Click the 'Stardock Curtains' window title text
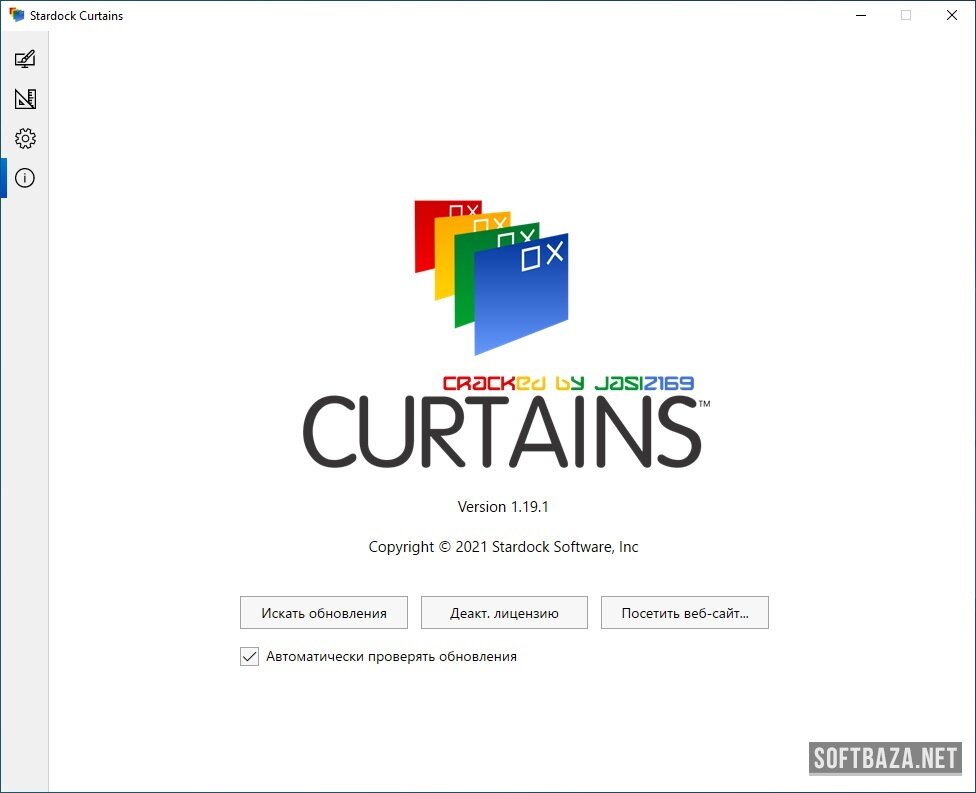 point(76,15)
